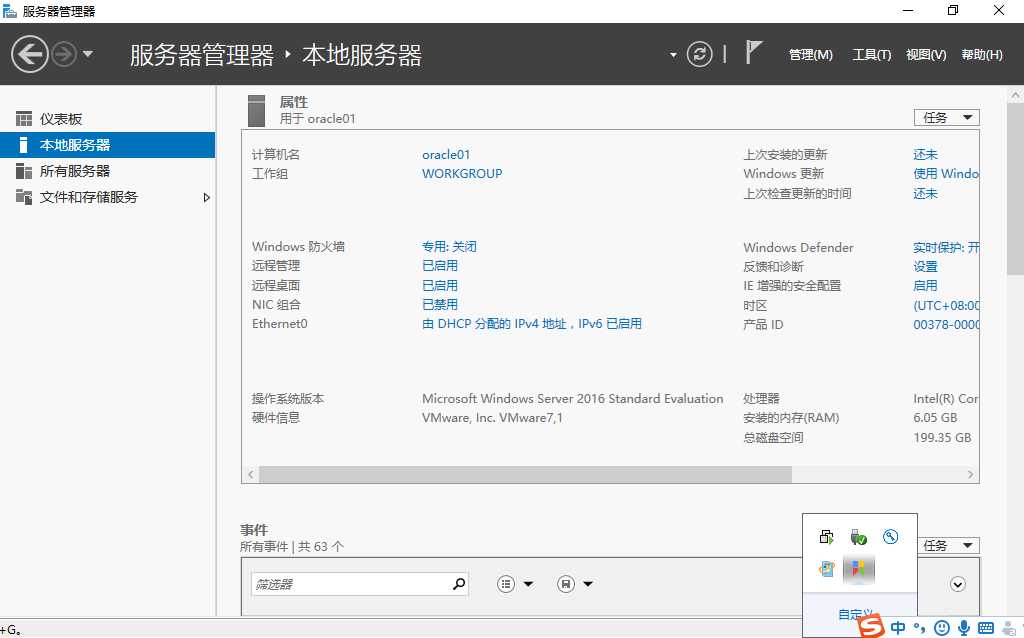
Task: Click the 仪表板 dashboard icon
Action: (x=24, y=119)
